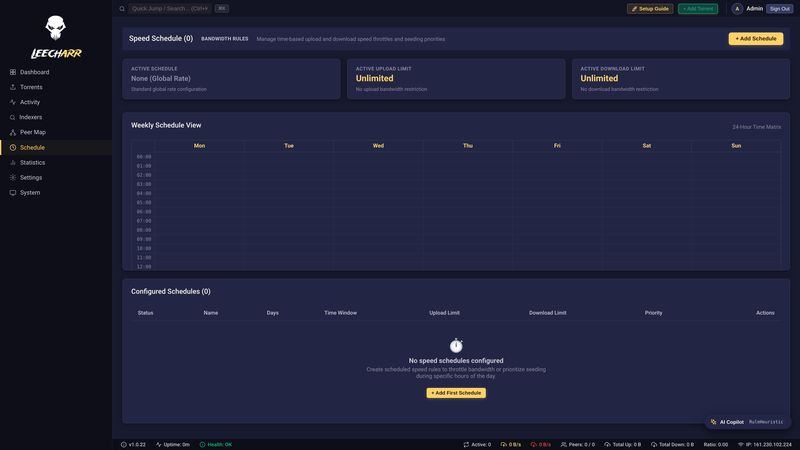Click the Mon column header

199,146
